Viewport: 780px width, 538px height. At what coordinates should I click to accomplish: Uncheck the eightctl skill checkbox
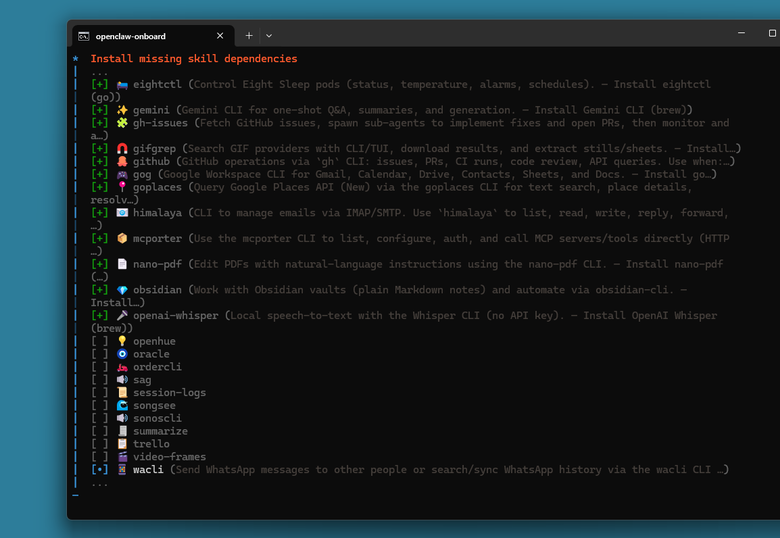click(x=99, y=85)
